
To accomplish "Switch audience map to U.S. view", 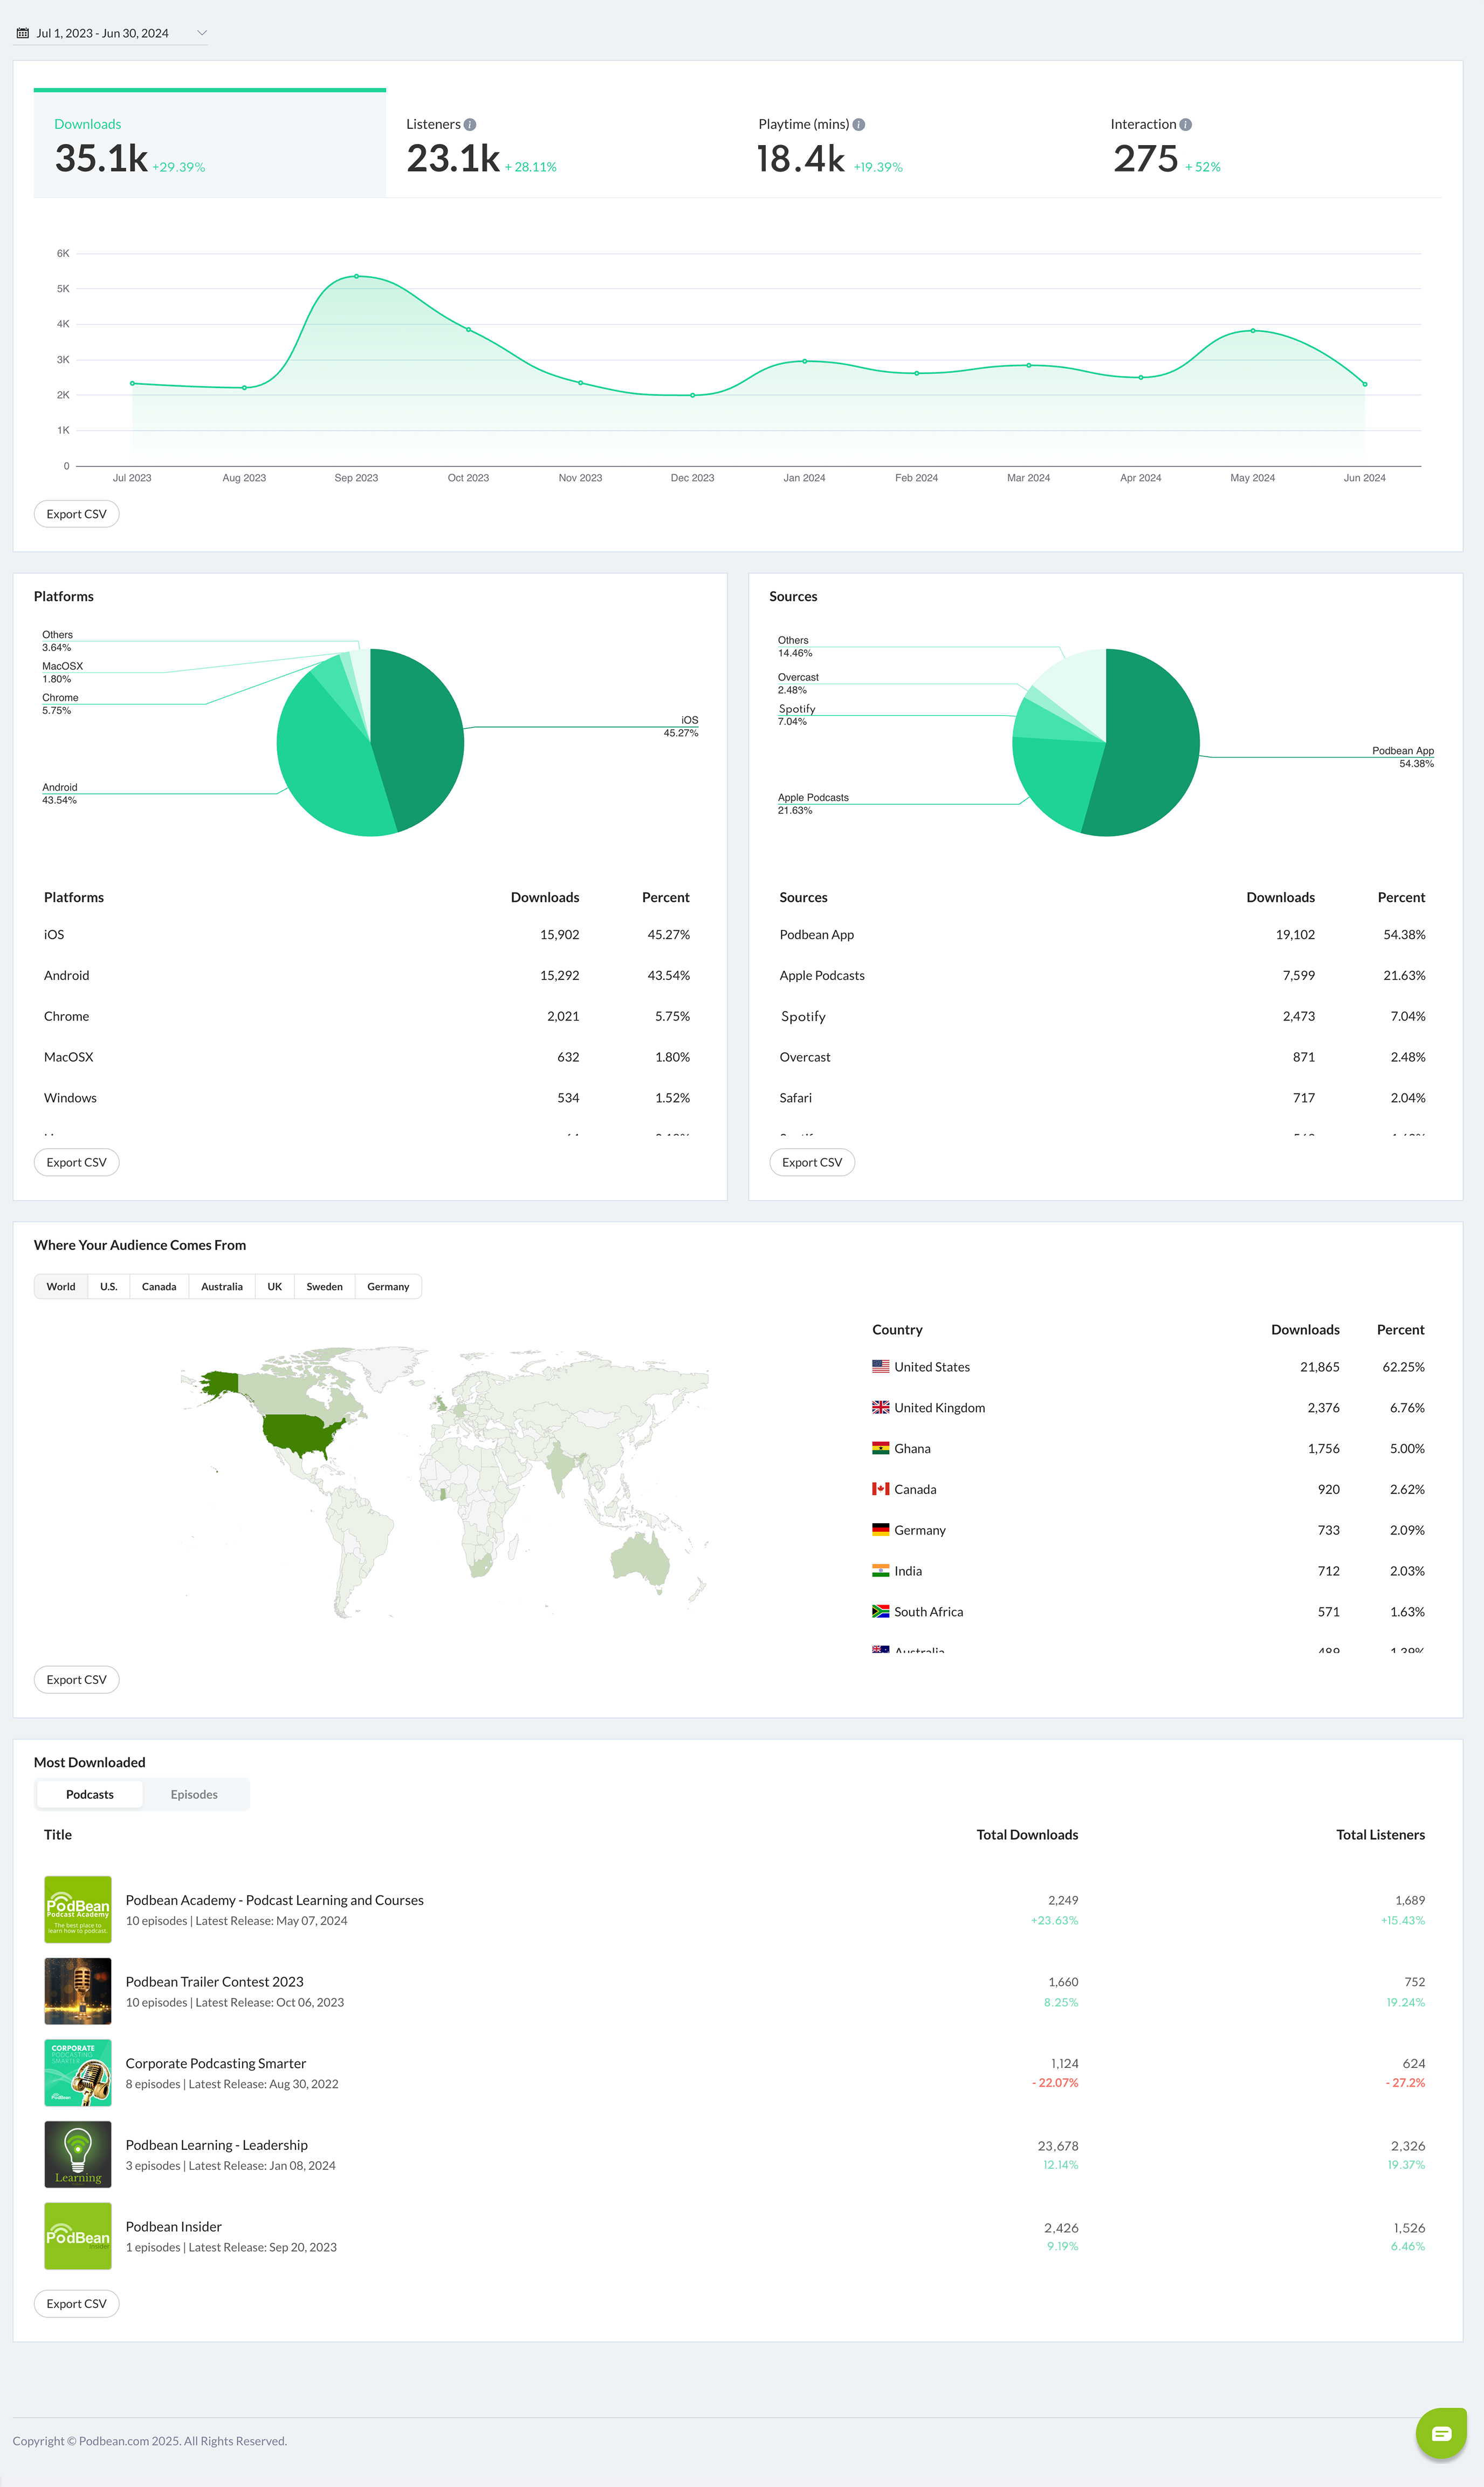I will [x=108, y=1286].
